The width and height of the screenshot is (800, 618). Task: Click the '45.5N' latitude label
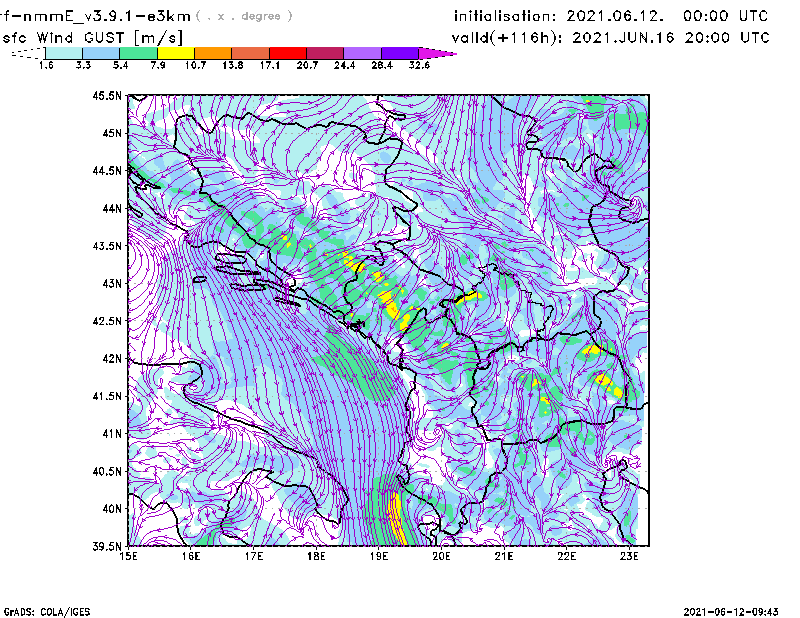point(107,95)
